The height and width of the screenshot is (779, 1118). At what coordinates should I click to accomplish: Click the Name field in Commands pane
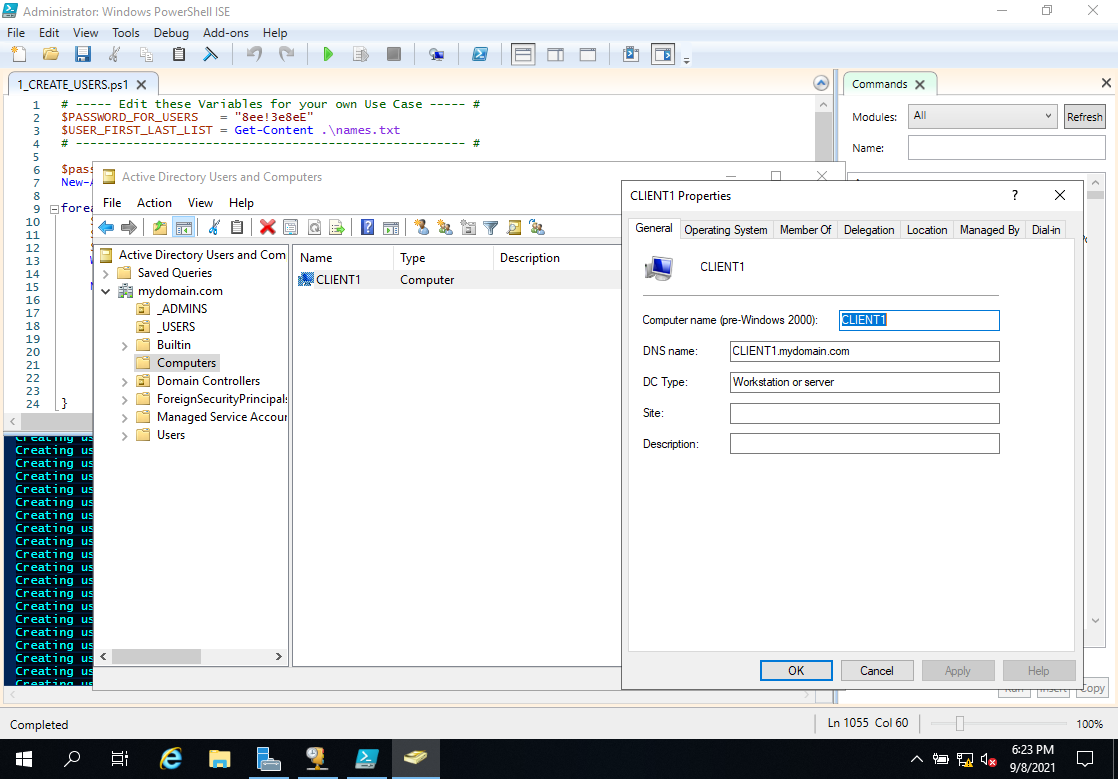pyautogui.click(x=1006, y=148)
